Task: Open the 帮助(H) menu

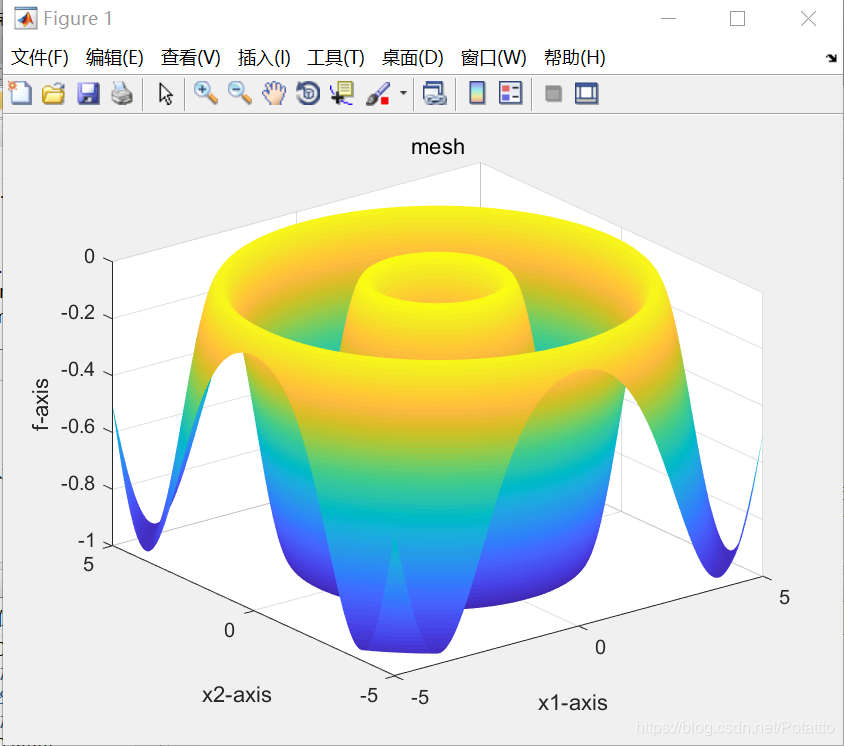Action: (574, 58)
